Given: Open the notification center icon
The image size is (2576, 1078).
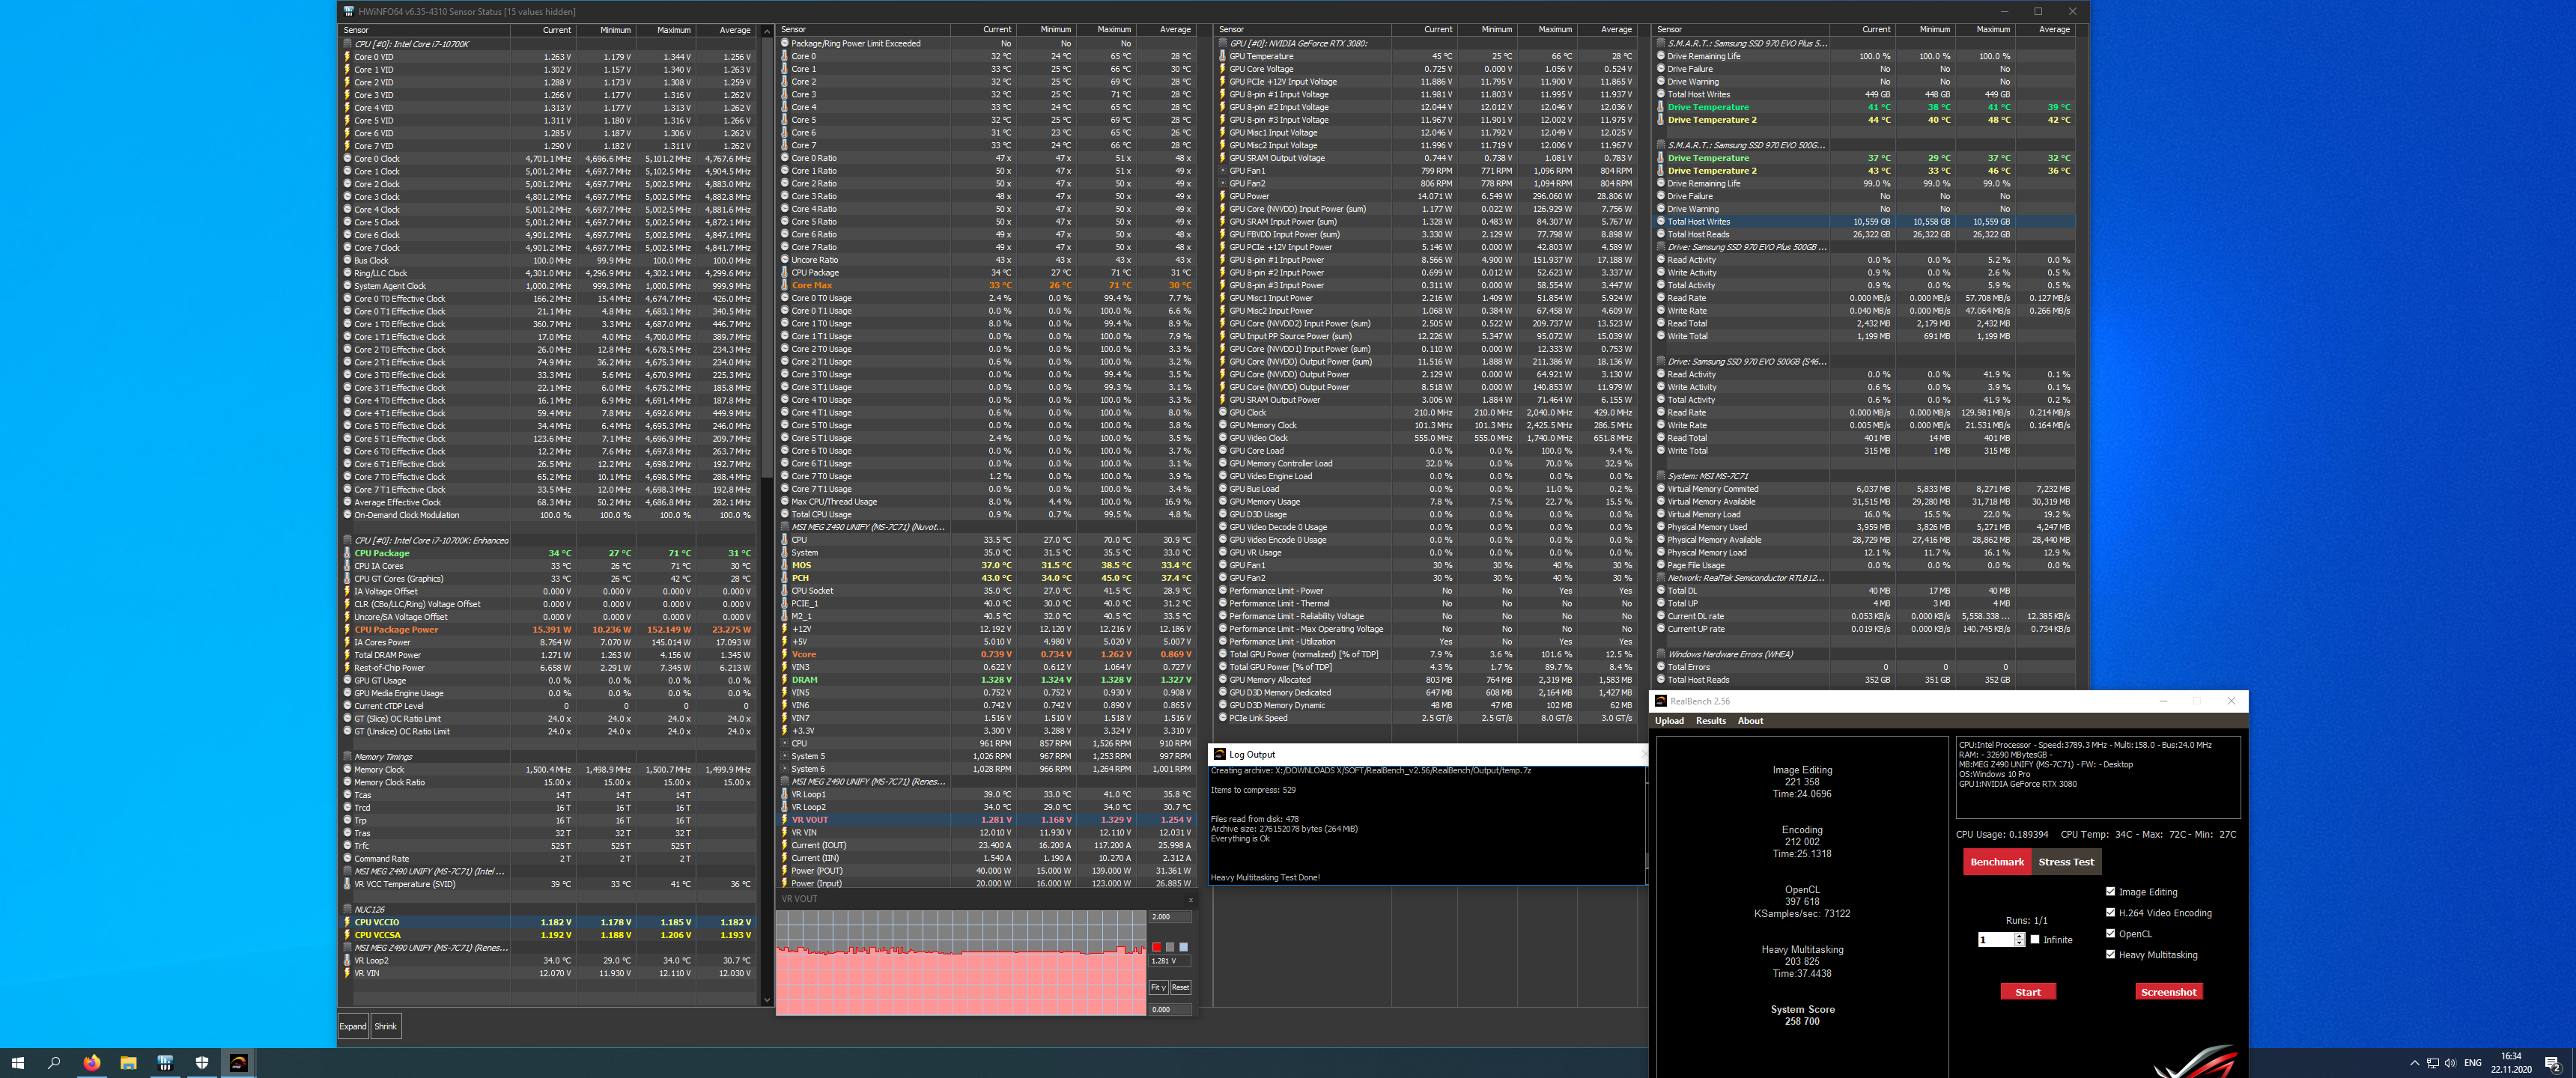Looking at the screenshot, I should point(2551,1063).
